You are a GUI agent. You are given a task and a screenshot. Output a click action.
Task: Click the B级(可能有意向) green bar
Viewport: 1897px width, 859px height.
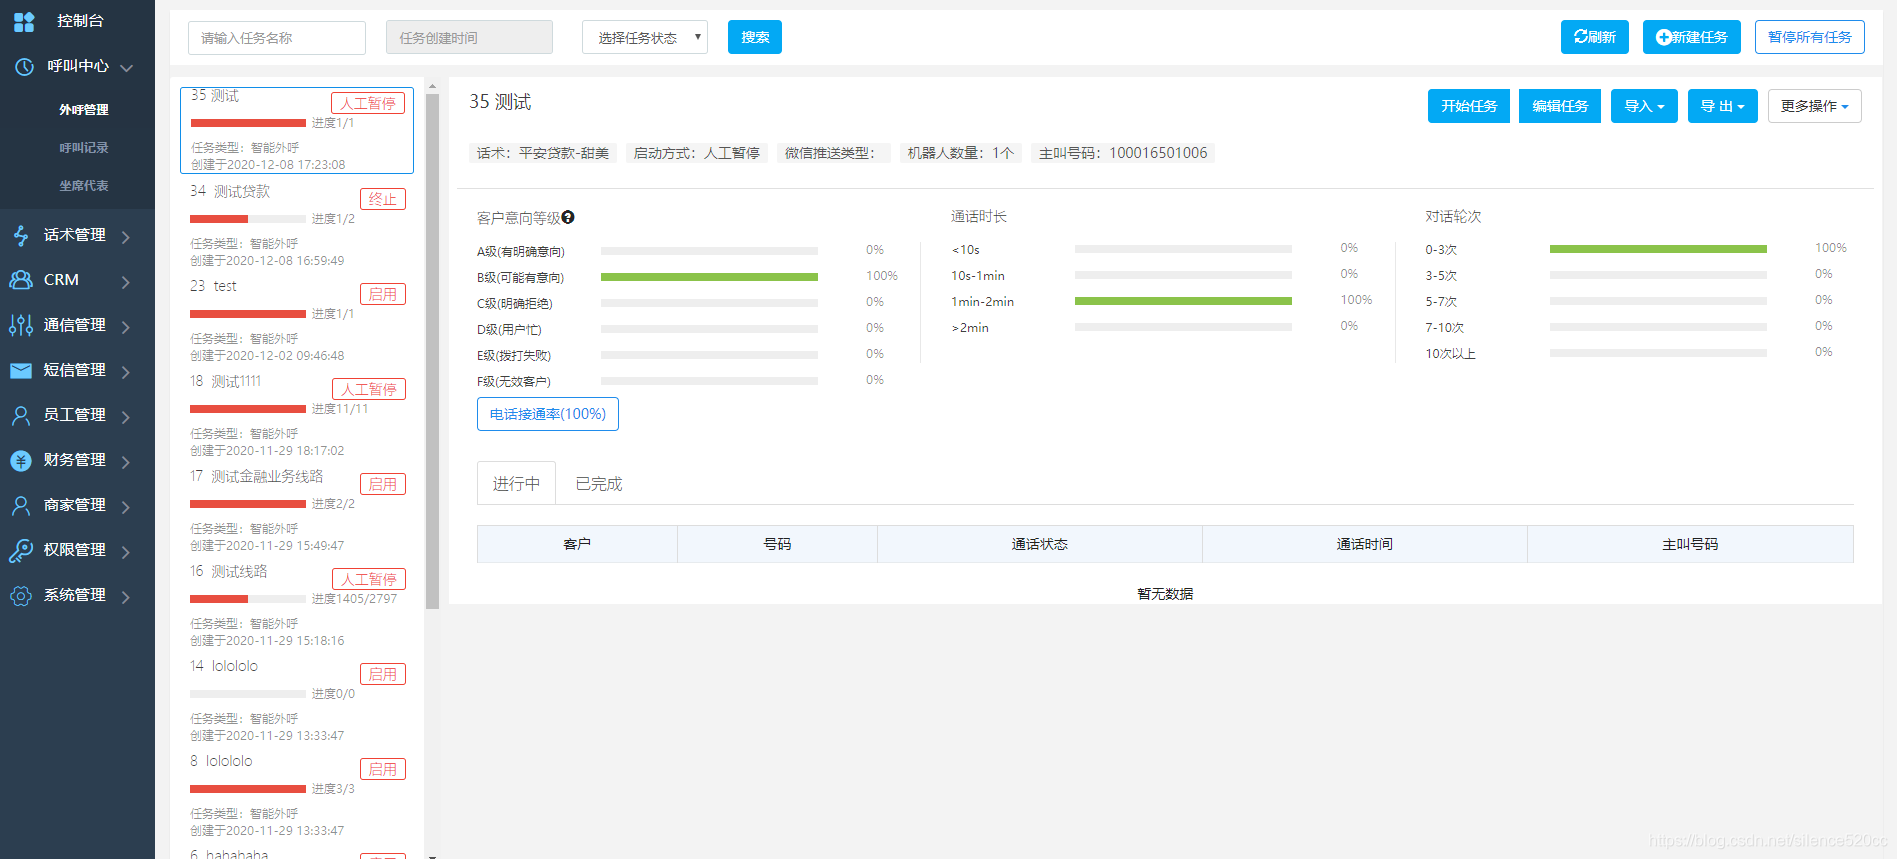tap(709, 277)
